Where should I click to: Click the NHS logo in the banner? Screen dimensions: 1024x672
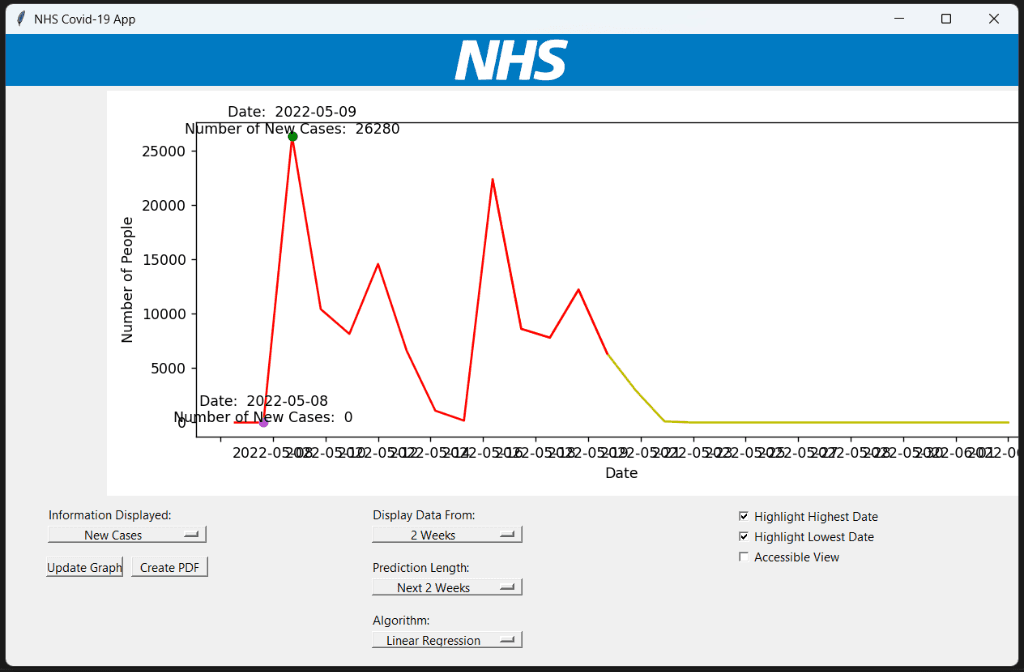[511, 60]
